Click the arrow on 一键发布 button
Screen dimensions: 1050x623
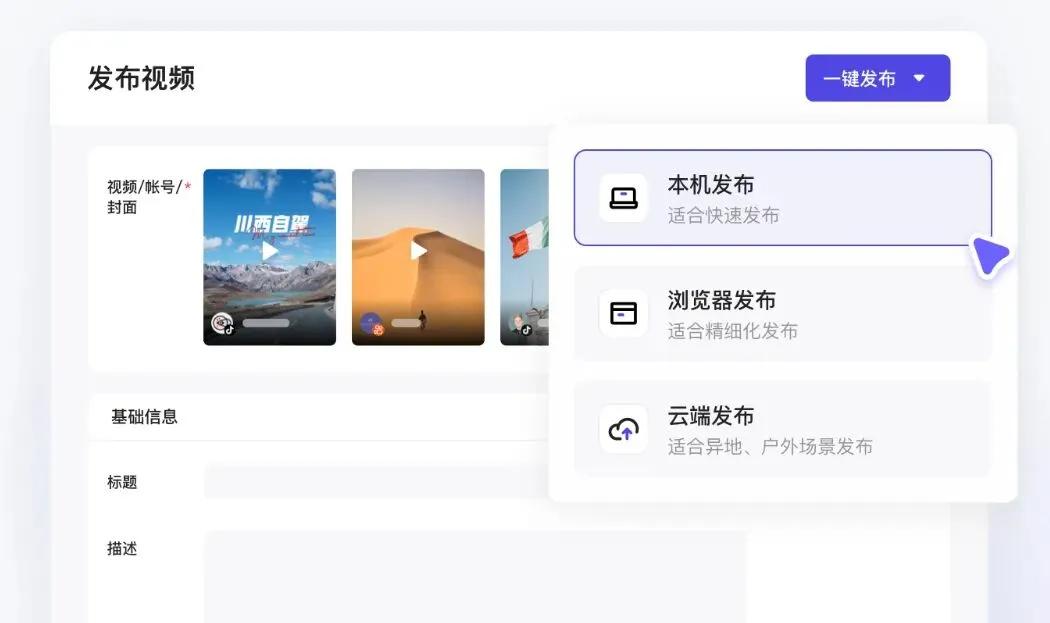click(919, 78)
